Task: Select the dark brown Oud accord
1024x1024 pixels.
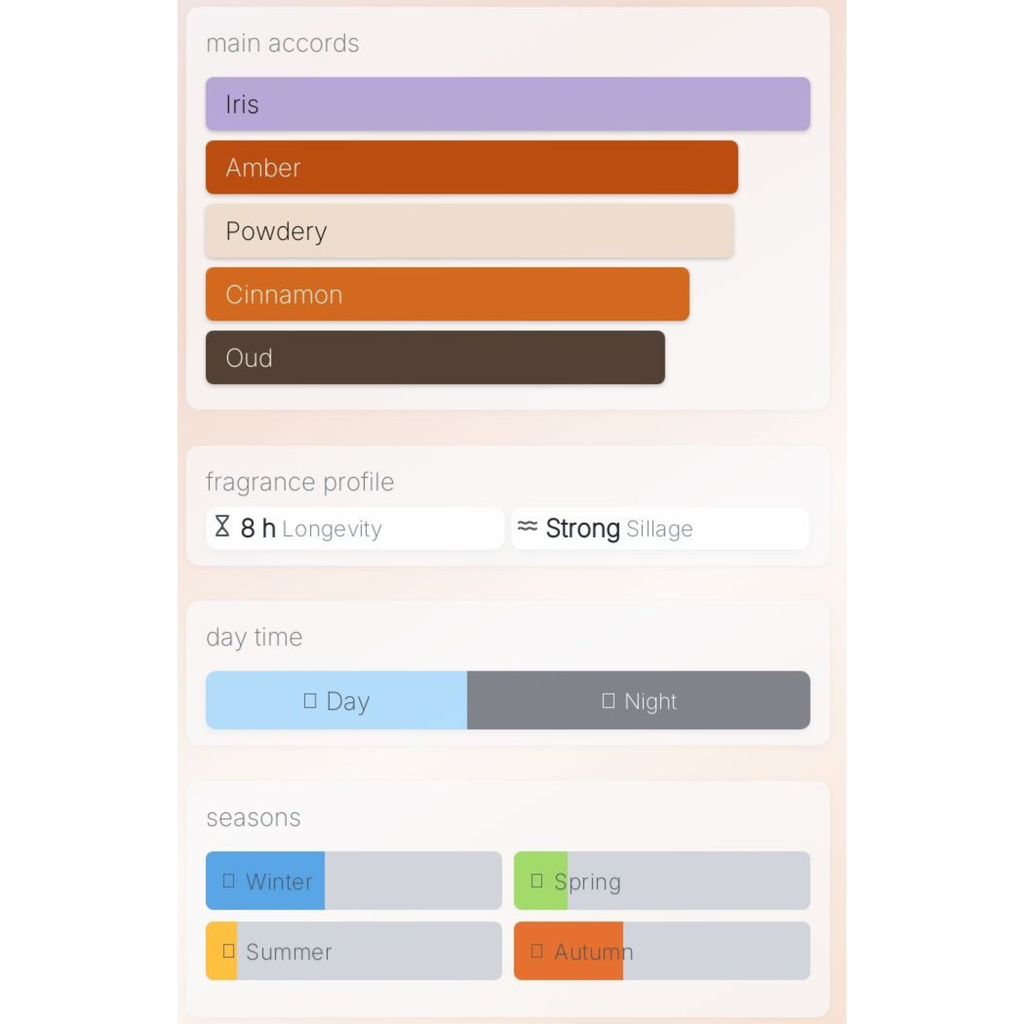Action: click(435, 358)
